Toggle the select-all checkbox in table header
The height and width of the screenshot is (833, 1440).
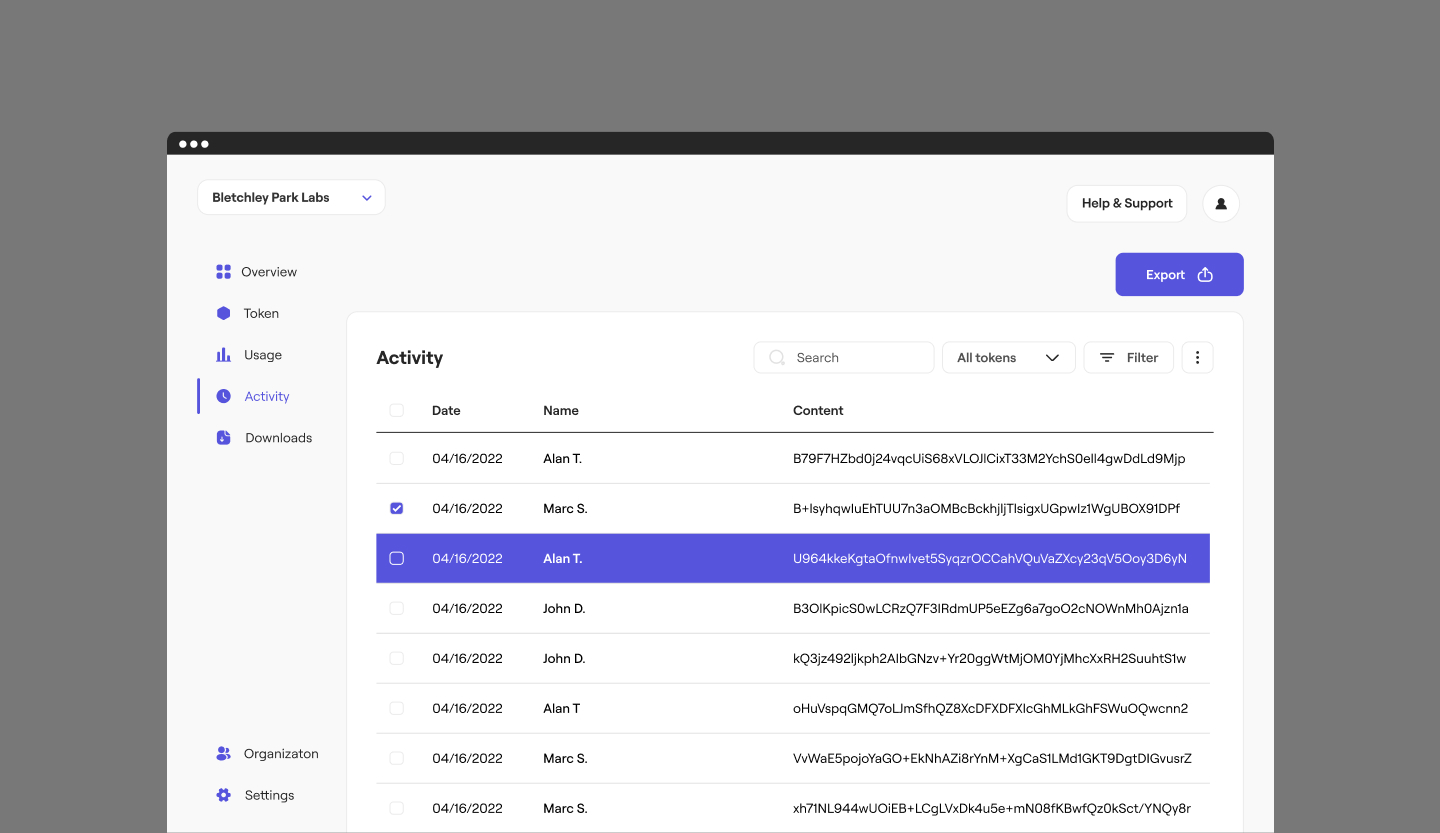point(397,410)
